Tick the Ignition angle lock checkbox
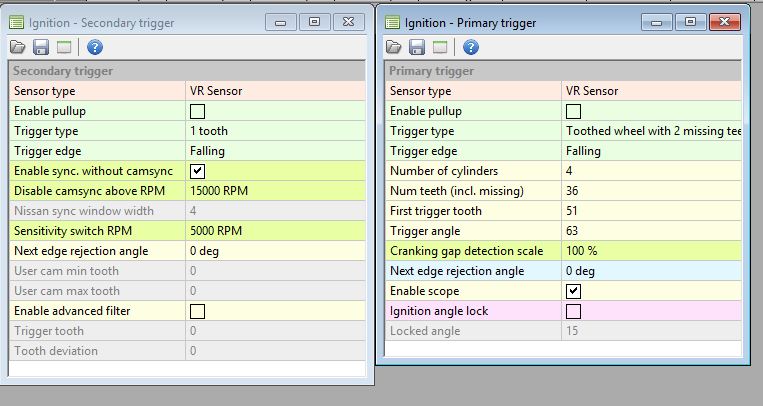This screenshot has height=406, width=763. pos(574,311)
